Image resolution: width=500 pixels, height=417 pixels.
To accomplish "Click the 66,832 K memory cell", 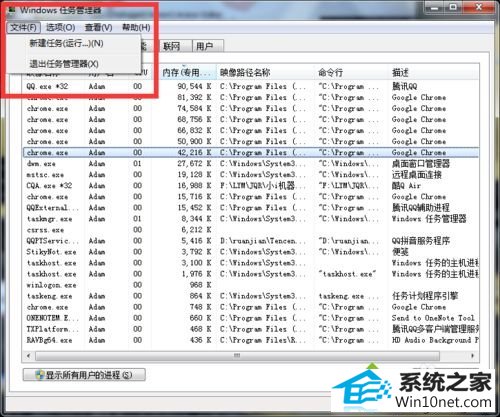I will click(194, 130).
